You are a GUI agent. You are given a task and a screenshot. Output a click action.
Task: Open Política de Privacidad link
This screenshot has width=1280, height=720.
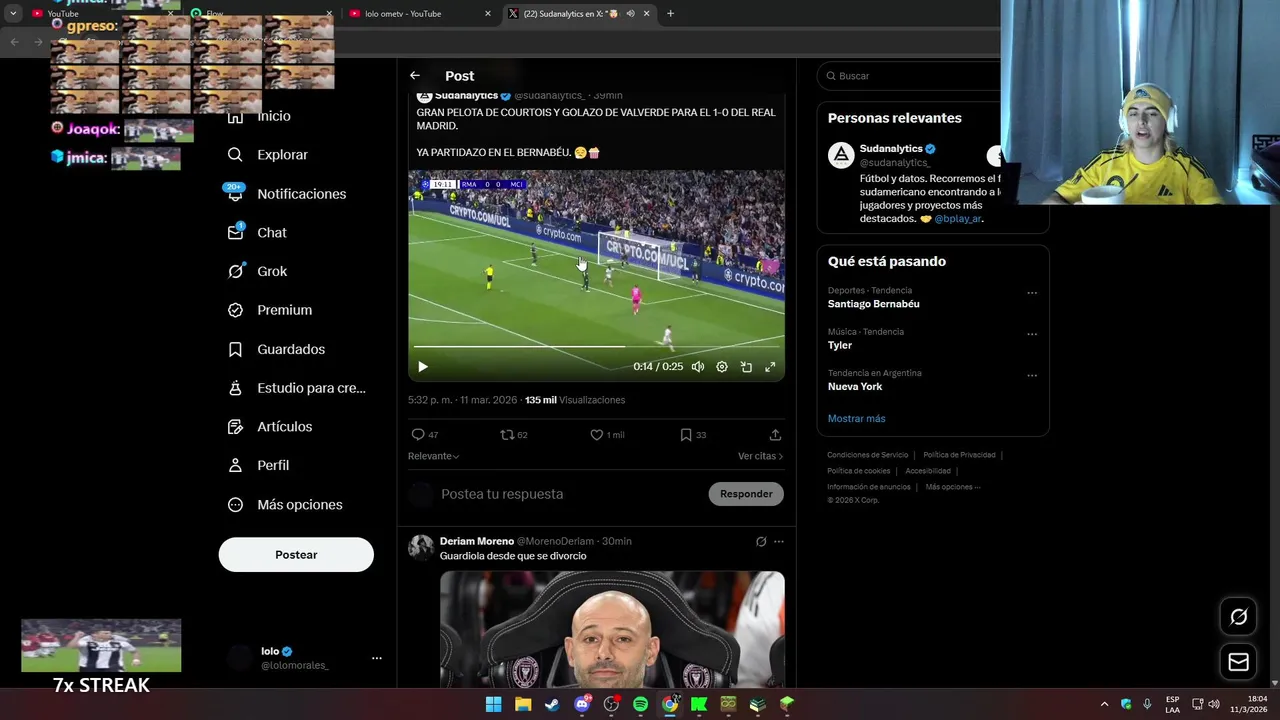click(x=959, y=455)
